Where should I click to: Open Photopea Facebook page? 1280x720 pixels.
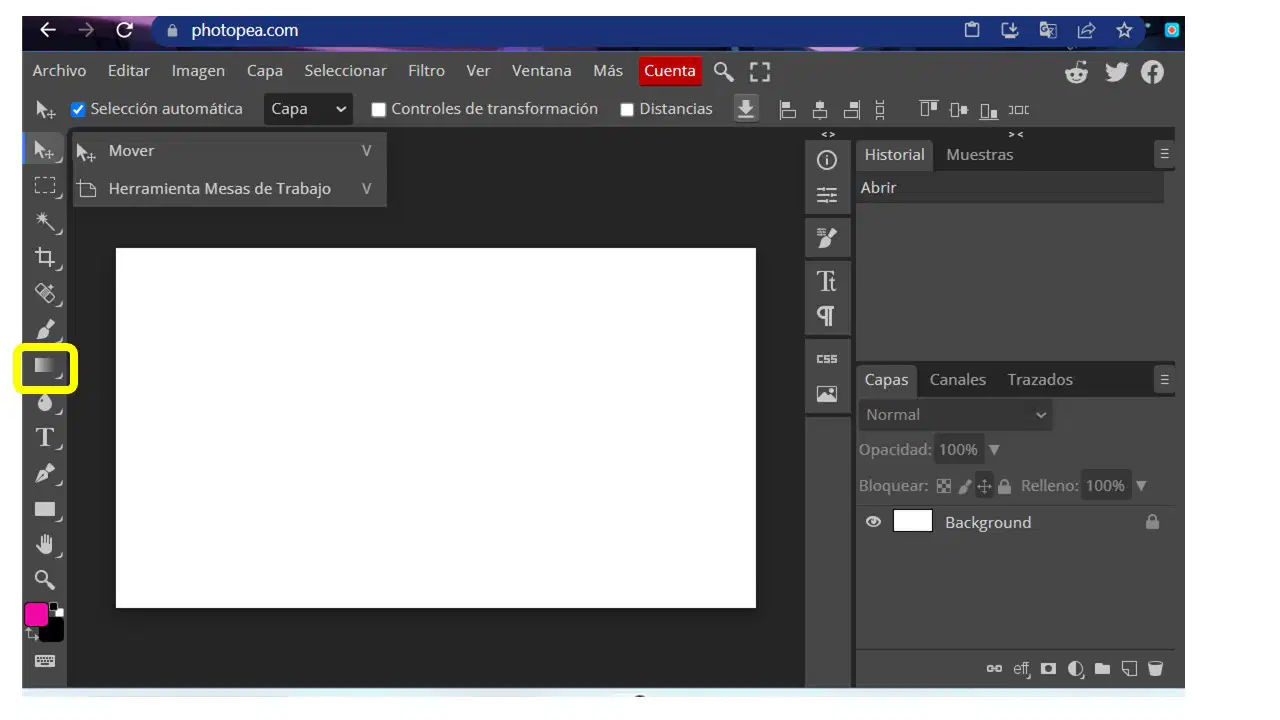(x=1152, y=72)
